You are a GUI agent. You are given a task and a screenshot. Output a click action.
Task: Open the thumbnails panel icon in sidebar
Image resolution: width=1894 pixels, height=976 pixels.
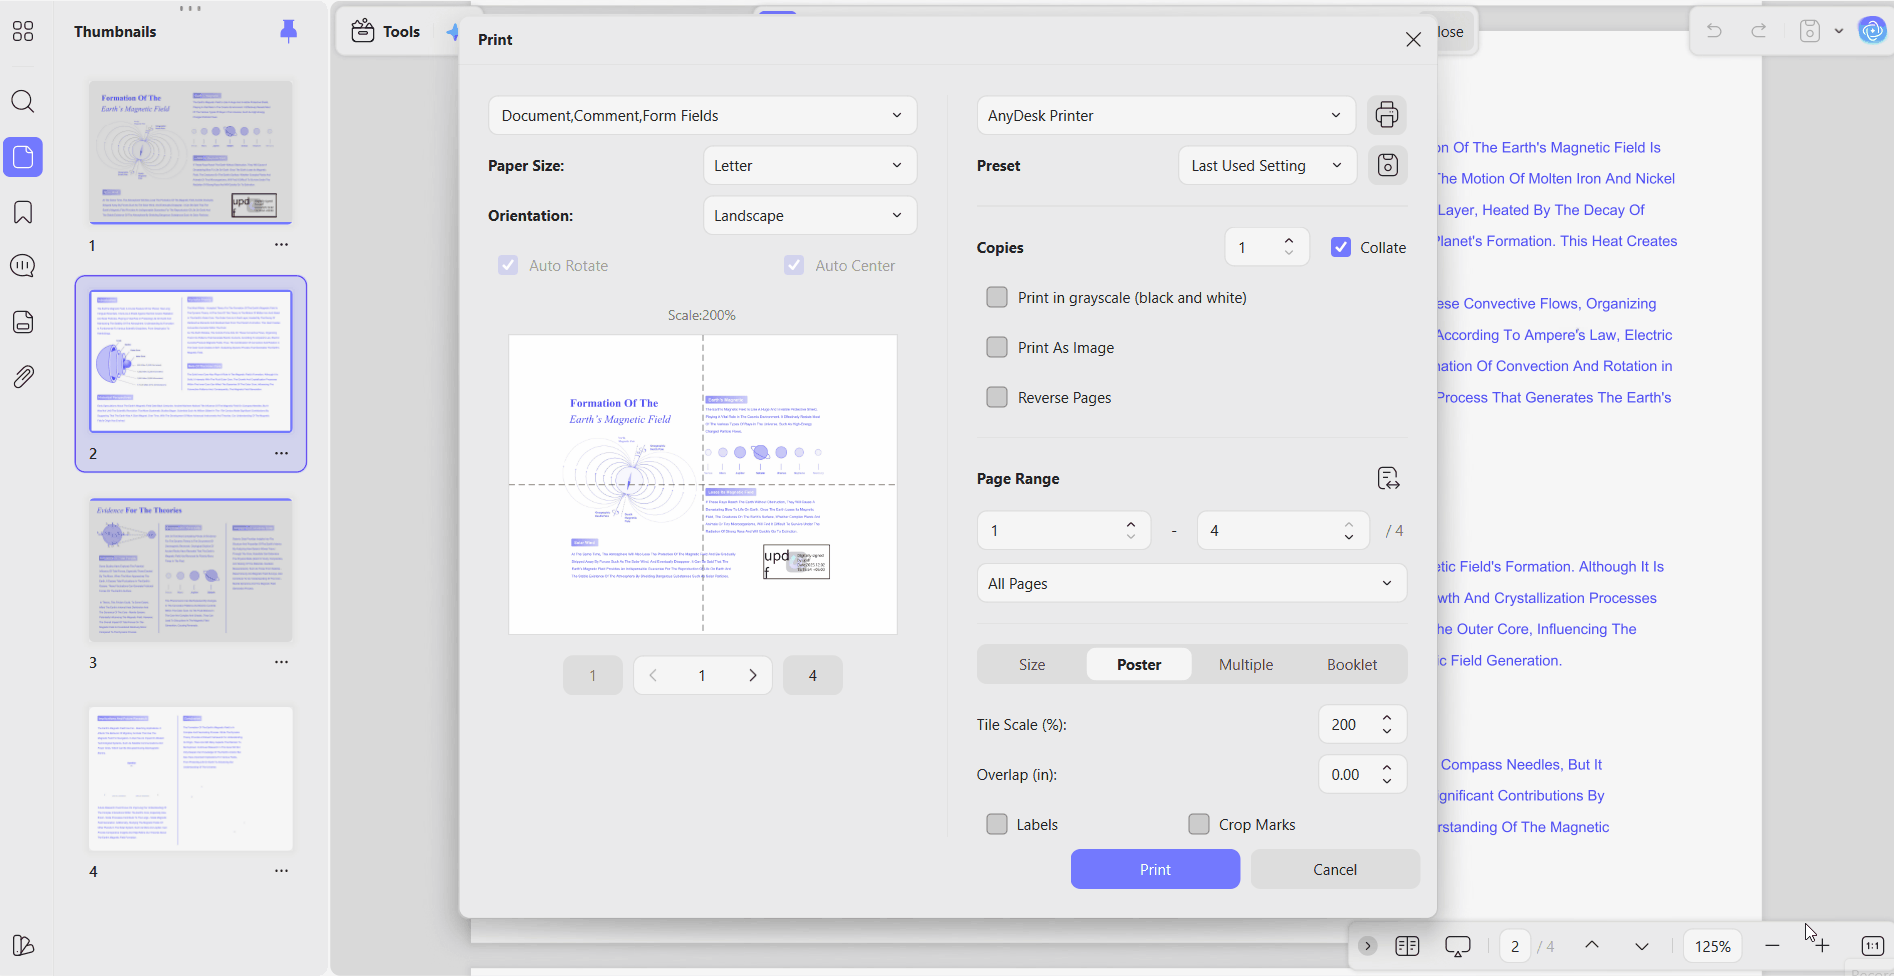point(23,157)
